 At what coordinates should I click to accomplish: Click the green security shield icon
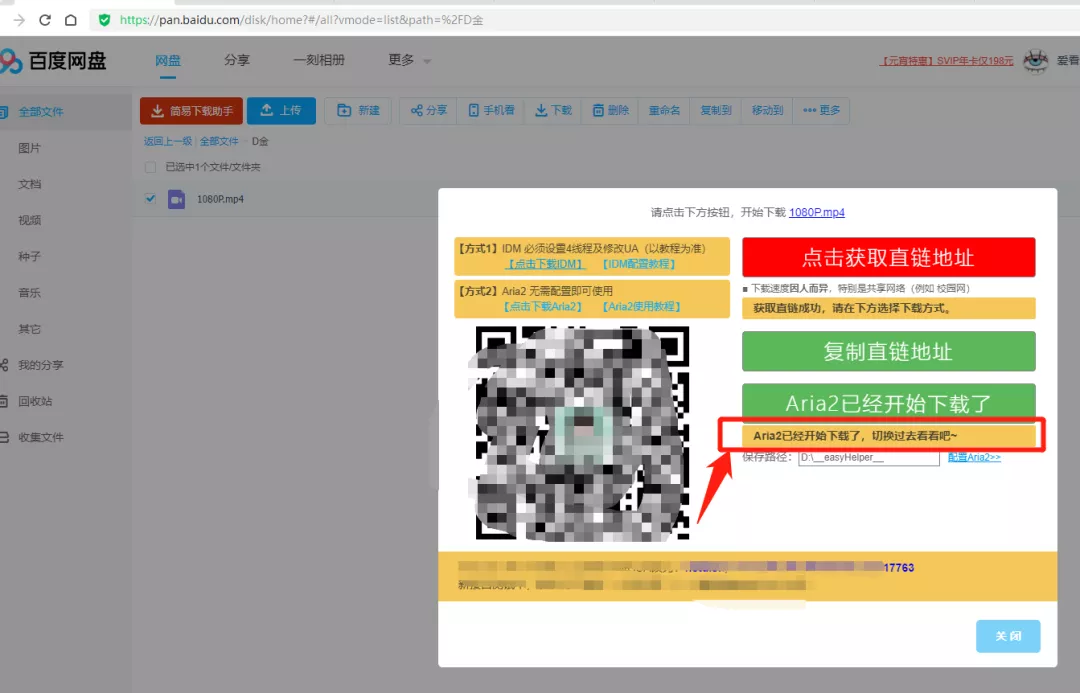pos(104,20)
